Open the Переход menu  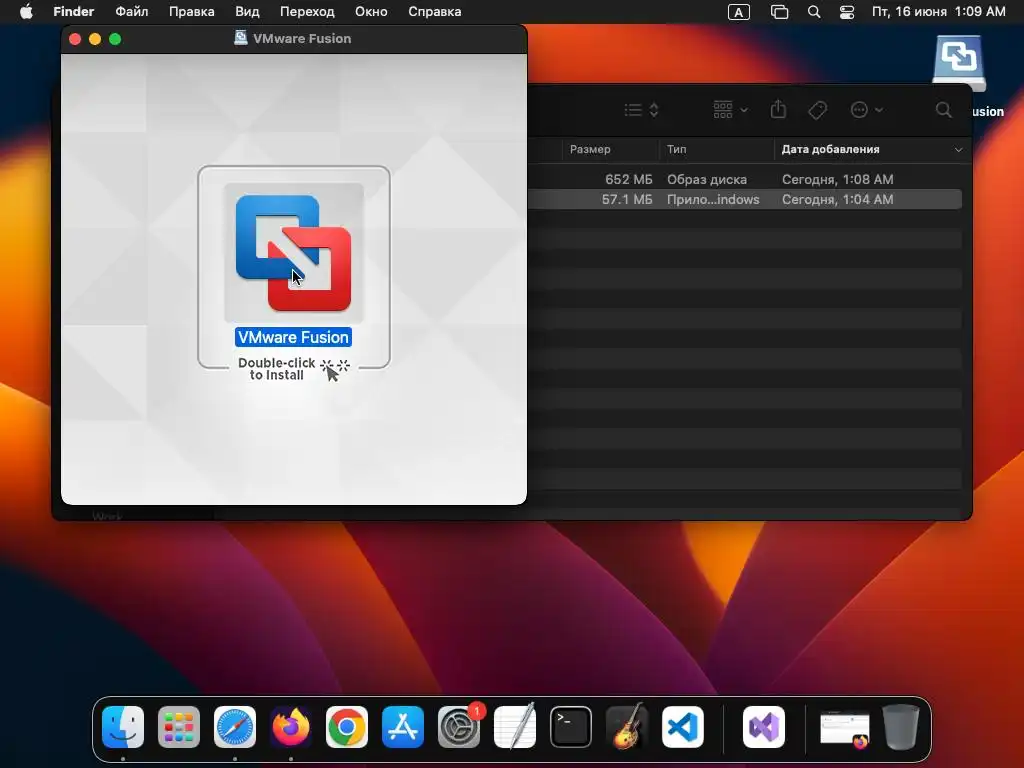[307, 12]
